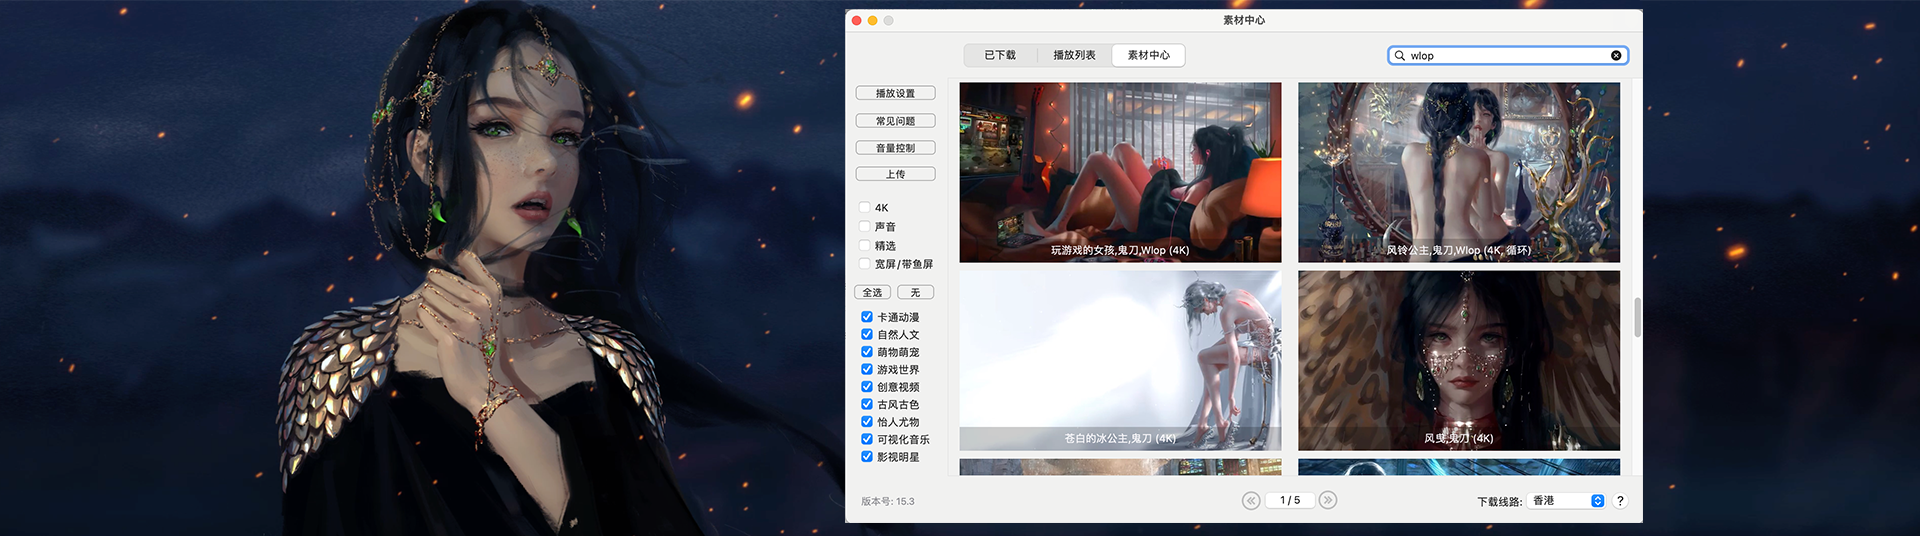1920x536 pixels.
Task: Open 音量控制 volume control
Action: pyautogui.click(x=895, y=148)
